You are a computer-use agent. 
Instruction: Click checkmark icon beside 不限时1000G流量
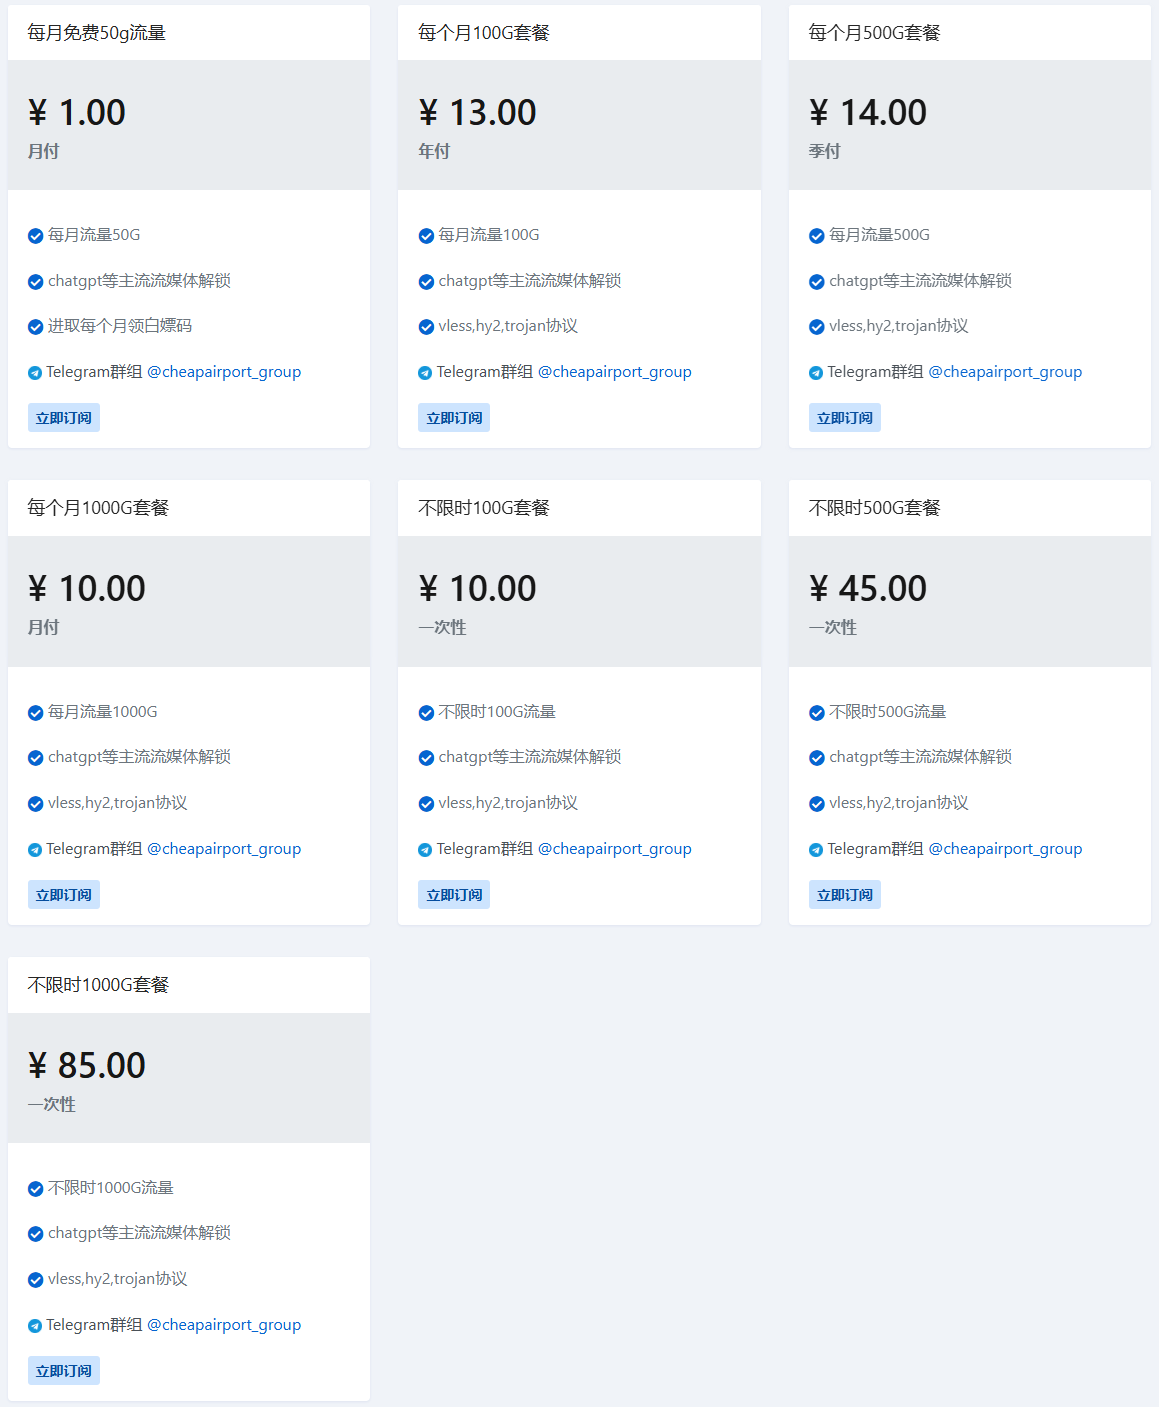point(35,1189)
